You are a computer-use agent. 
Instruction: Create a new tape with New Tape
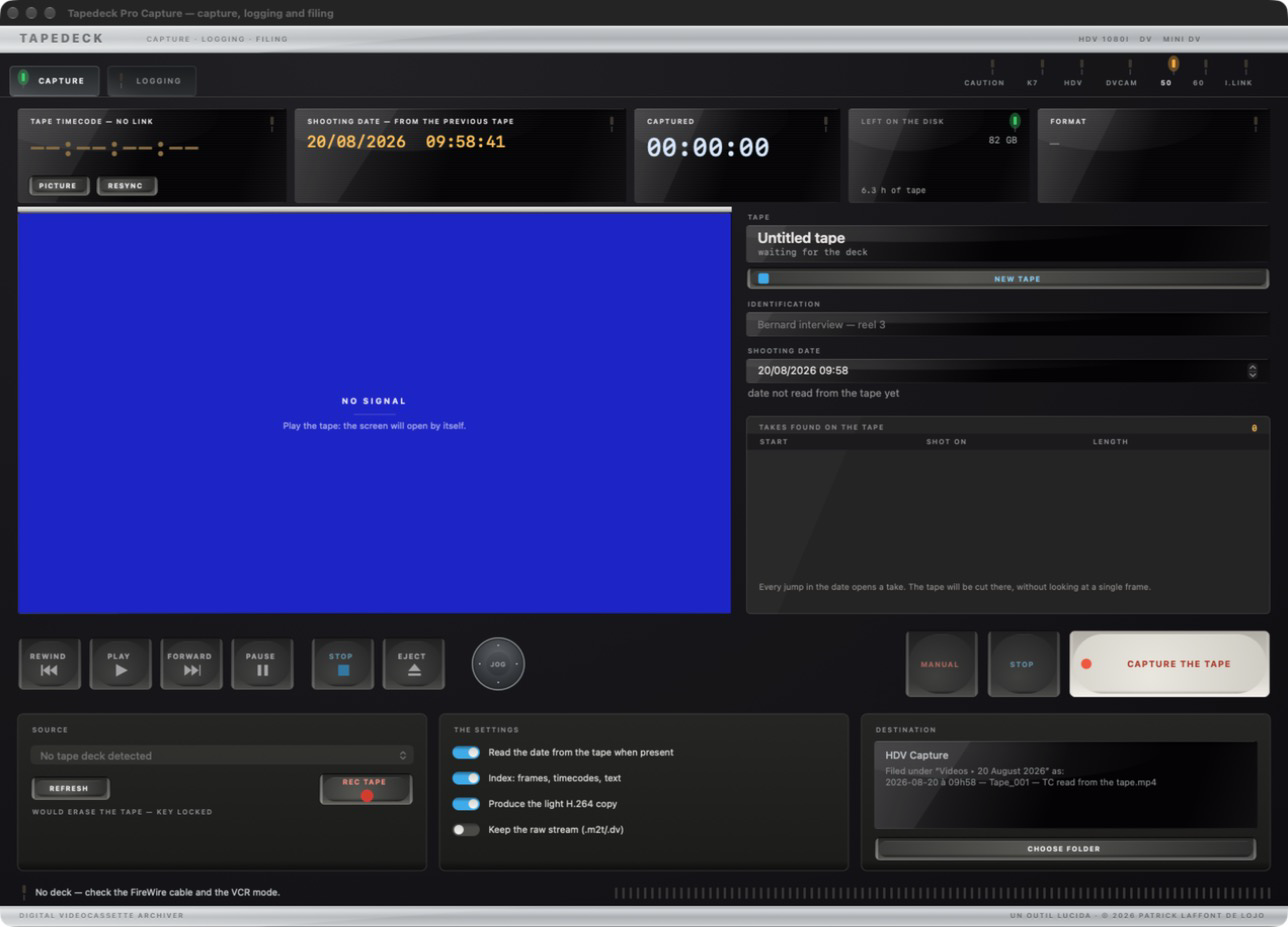pyautogui.click(x=1007, y=279)
